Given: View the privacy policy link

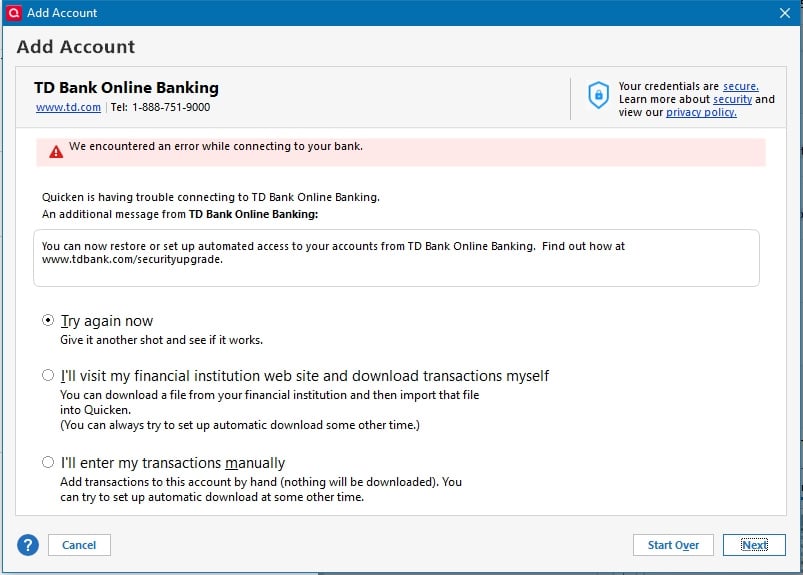Looking at the screenshot, I should (701, 112).
